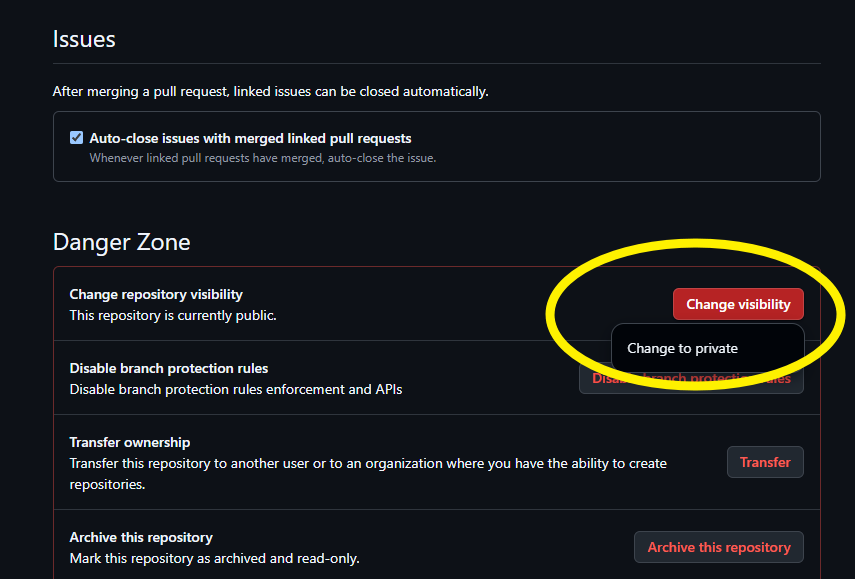Click the Transfer ownership row title
Screen dimensions: 855x579
[130, 442]
